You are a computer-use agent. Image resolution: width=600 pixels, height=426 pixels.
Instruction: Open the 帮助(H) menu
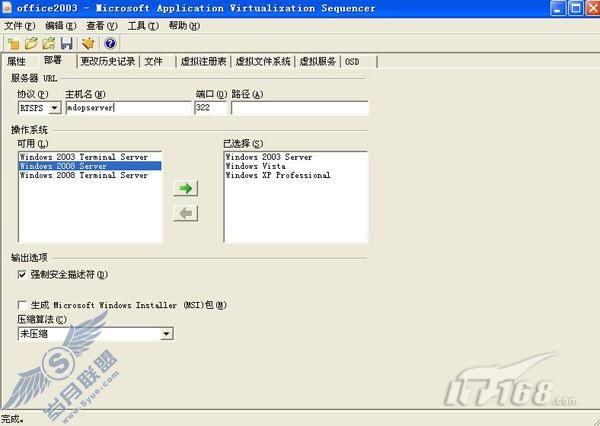pyautogui.click(x=184, y=26)
